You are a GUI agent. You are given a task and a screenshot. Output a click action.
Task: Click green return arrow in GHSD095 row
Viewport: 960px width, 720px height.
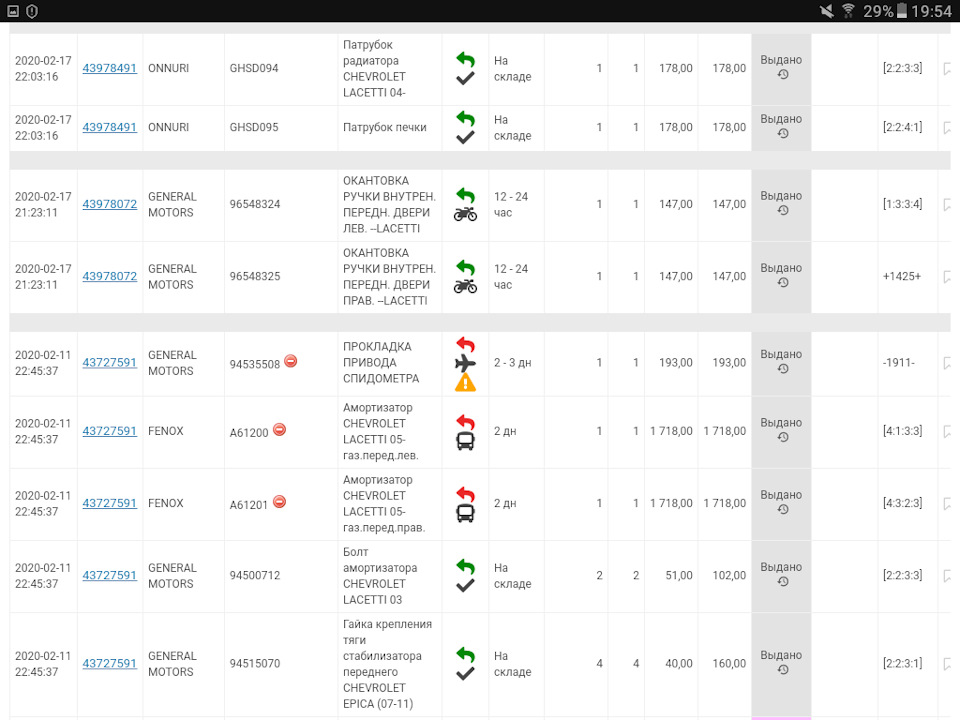(465, 118)
